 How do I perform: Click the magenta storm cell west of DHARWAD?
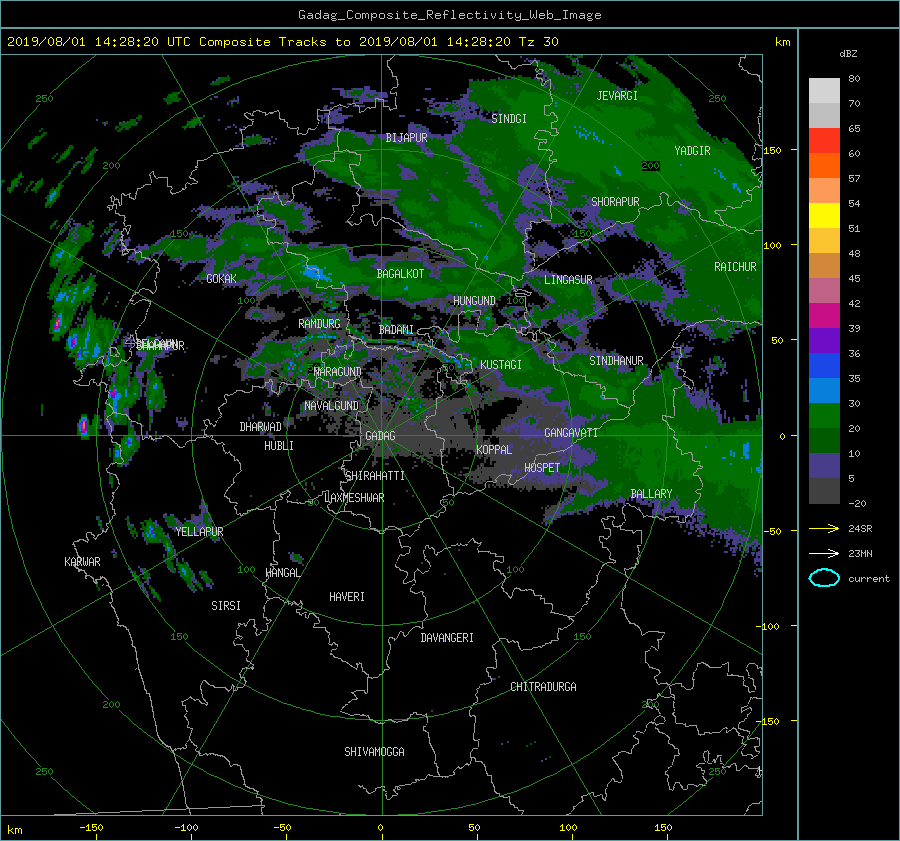[x=83, y=425]
